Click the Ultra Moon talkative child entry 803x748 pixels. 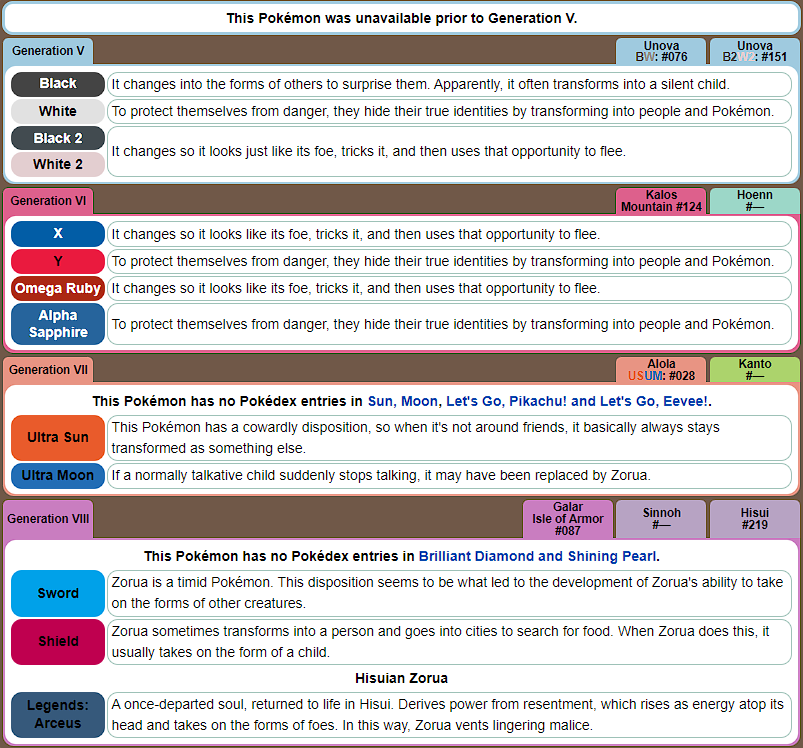pyautogui.click(x=449, y=476)
